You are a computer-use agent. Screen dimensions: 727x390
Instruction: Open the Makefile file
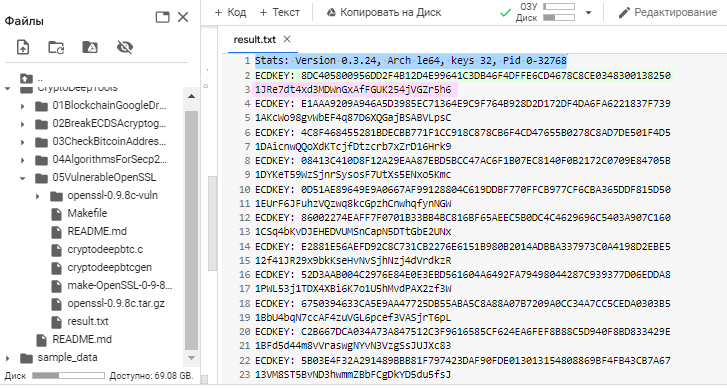coord(79,213)
